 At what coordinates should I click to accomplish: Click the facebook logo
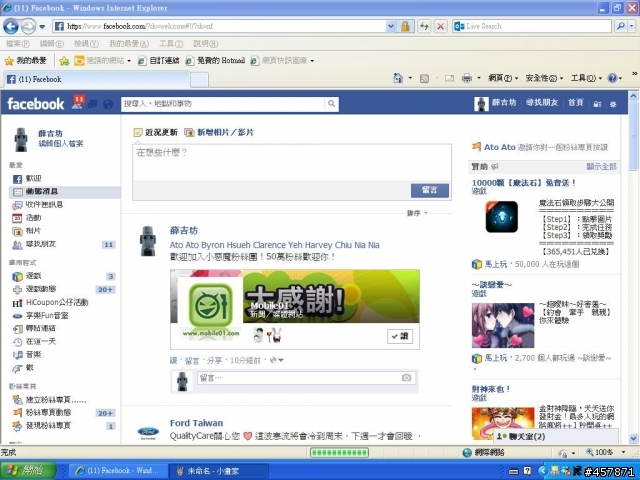coord(36,104)
